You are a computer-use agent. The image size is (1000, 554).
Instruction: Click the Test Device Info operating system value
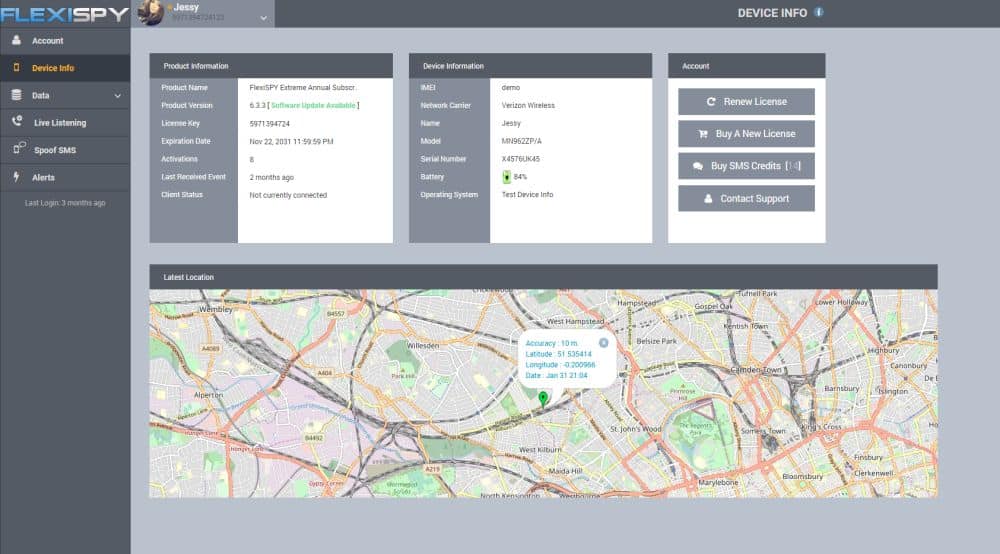[x=527, y=195]
